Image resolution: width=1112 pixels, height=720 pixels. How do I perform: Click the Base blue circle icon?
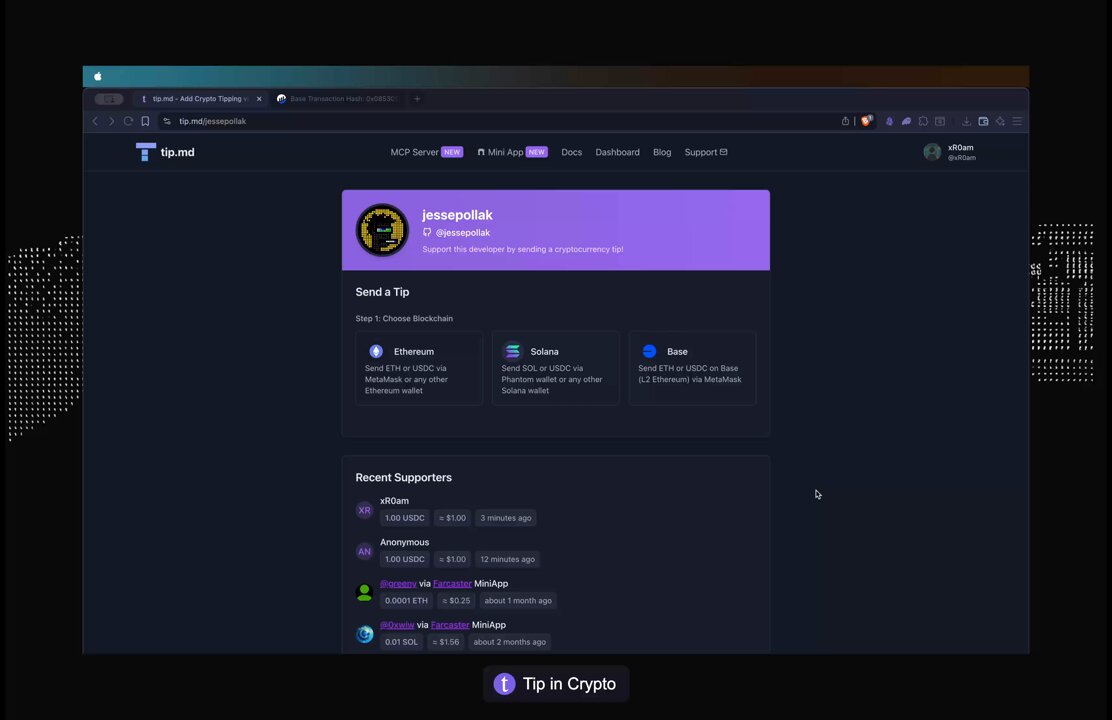649,351
